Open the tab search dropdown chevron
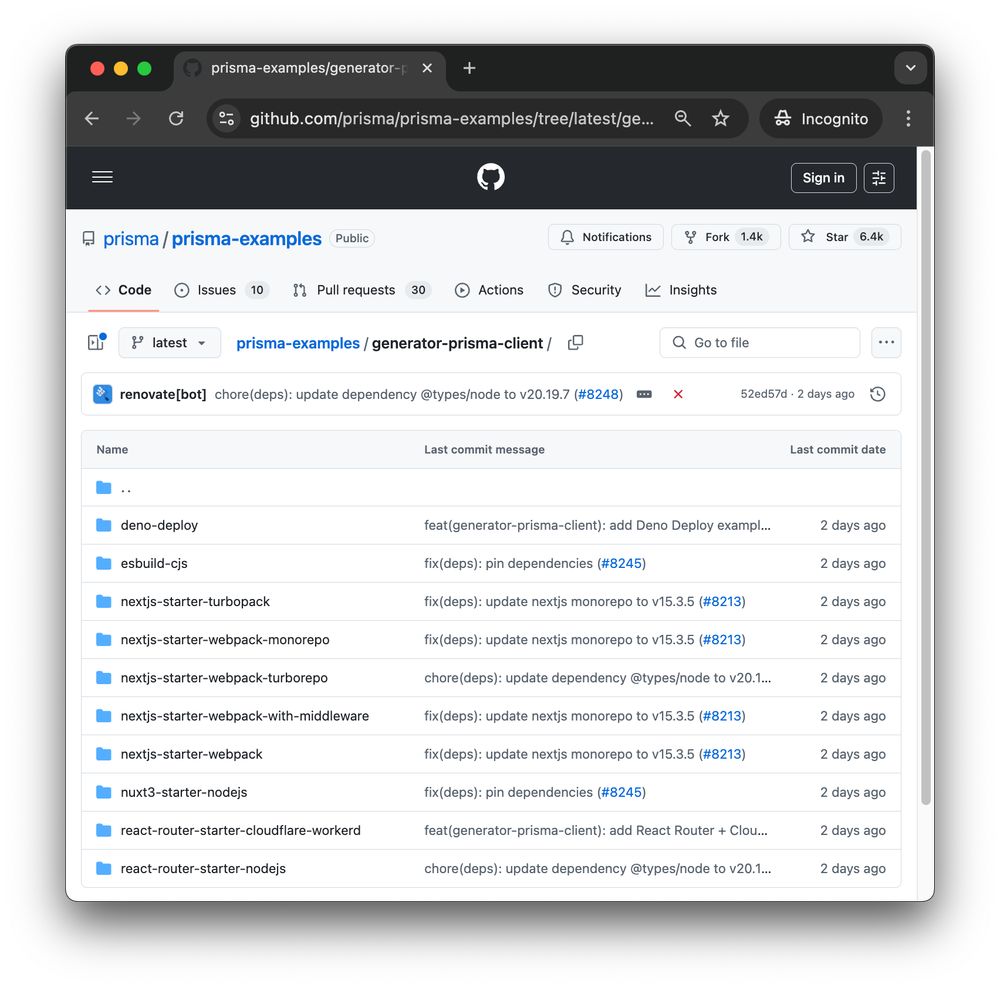1000x988 pixels. (x=911, y=68)
